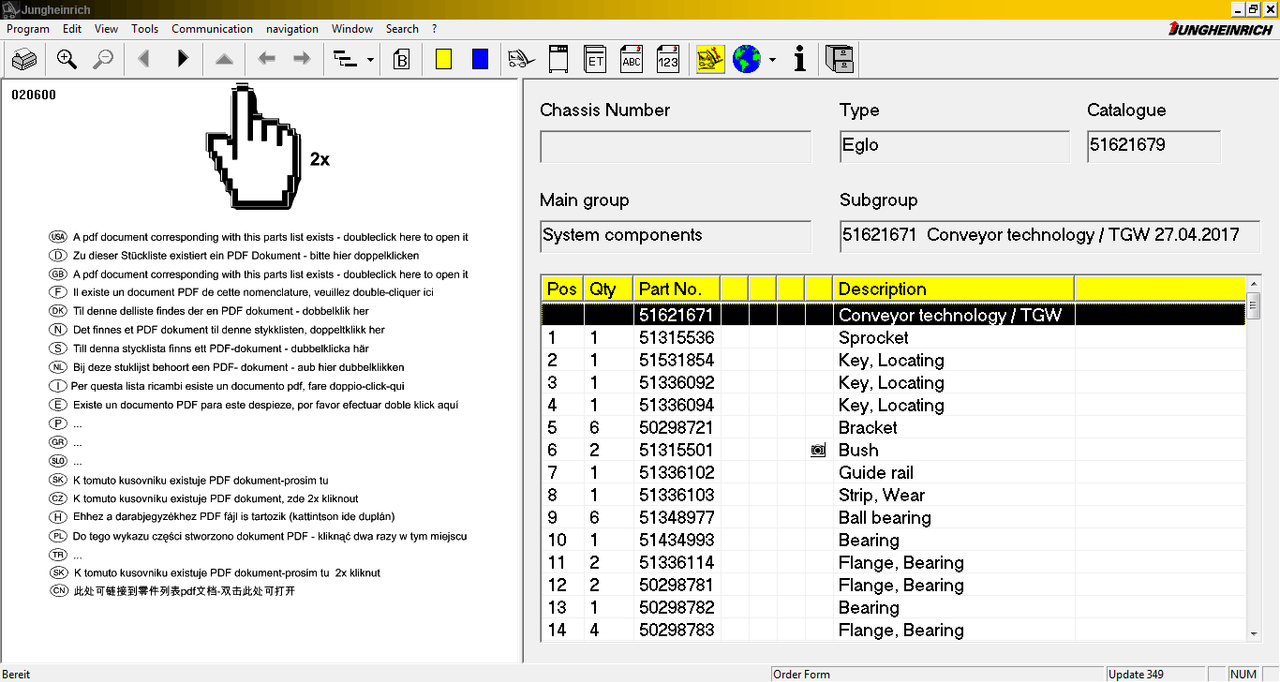
Task: Click the Main group field System components
Action: click(676, 237)
